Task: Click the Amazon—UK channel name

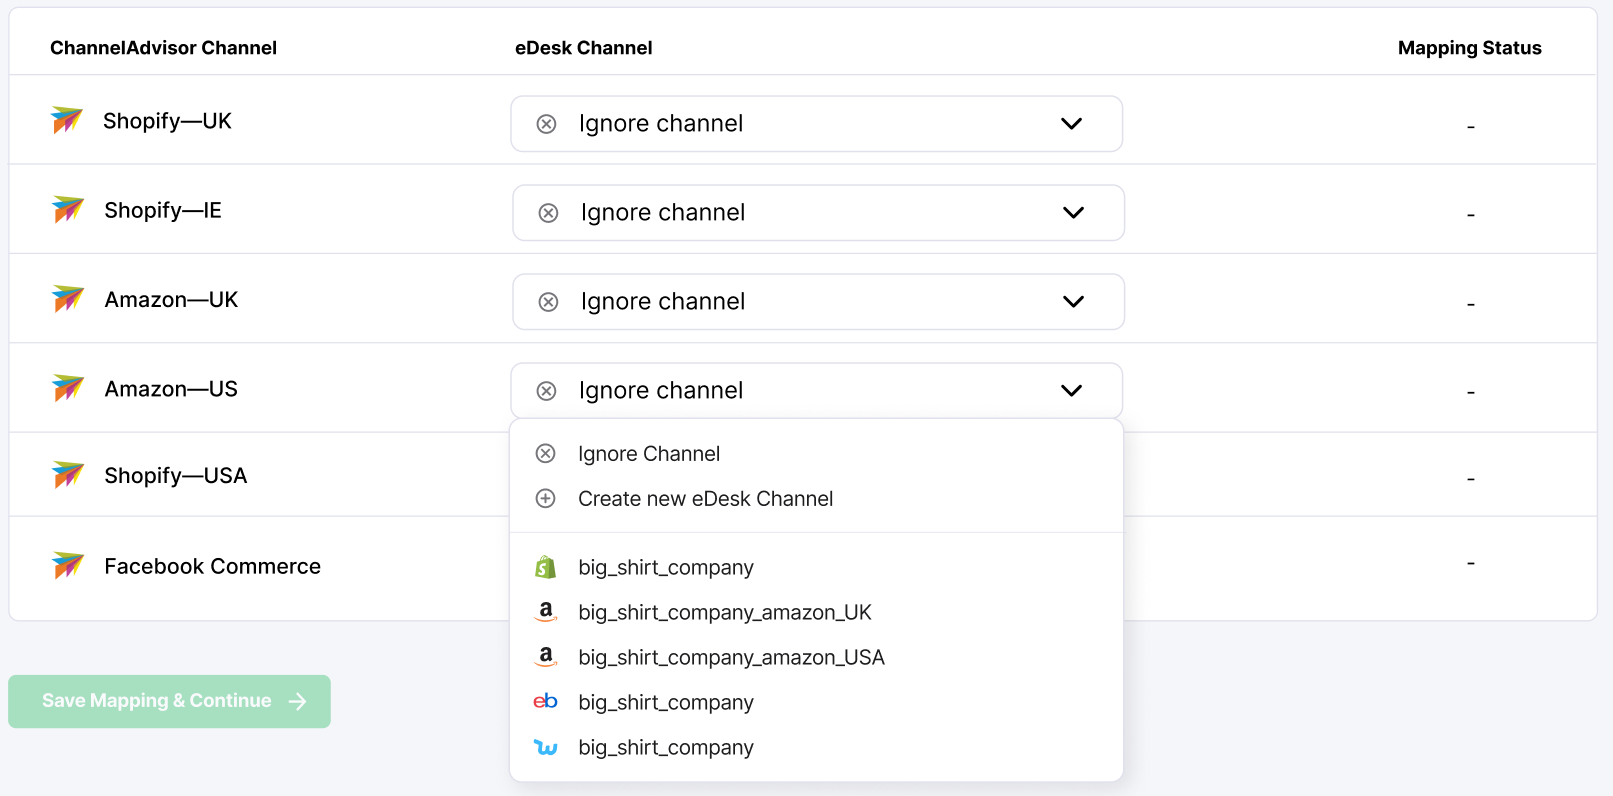Action: [171, 299]
